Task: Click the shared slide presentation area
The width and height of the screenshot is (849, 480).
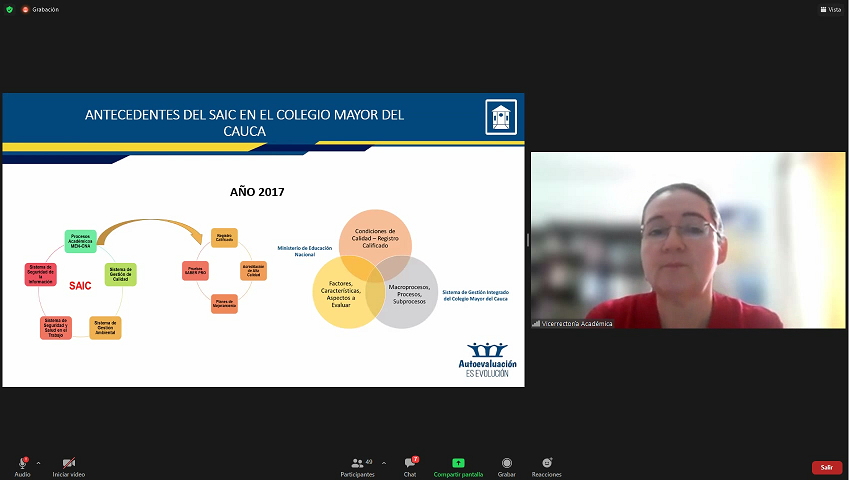Action: 263,240
